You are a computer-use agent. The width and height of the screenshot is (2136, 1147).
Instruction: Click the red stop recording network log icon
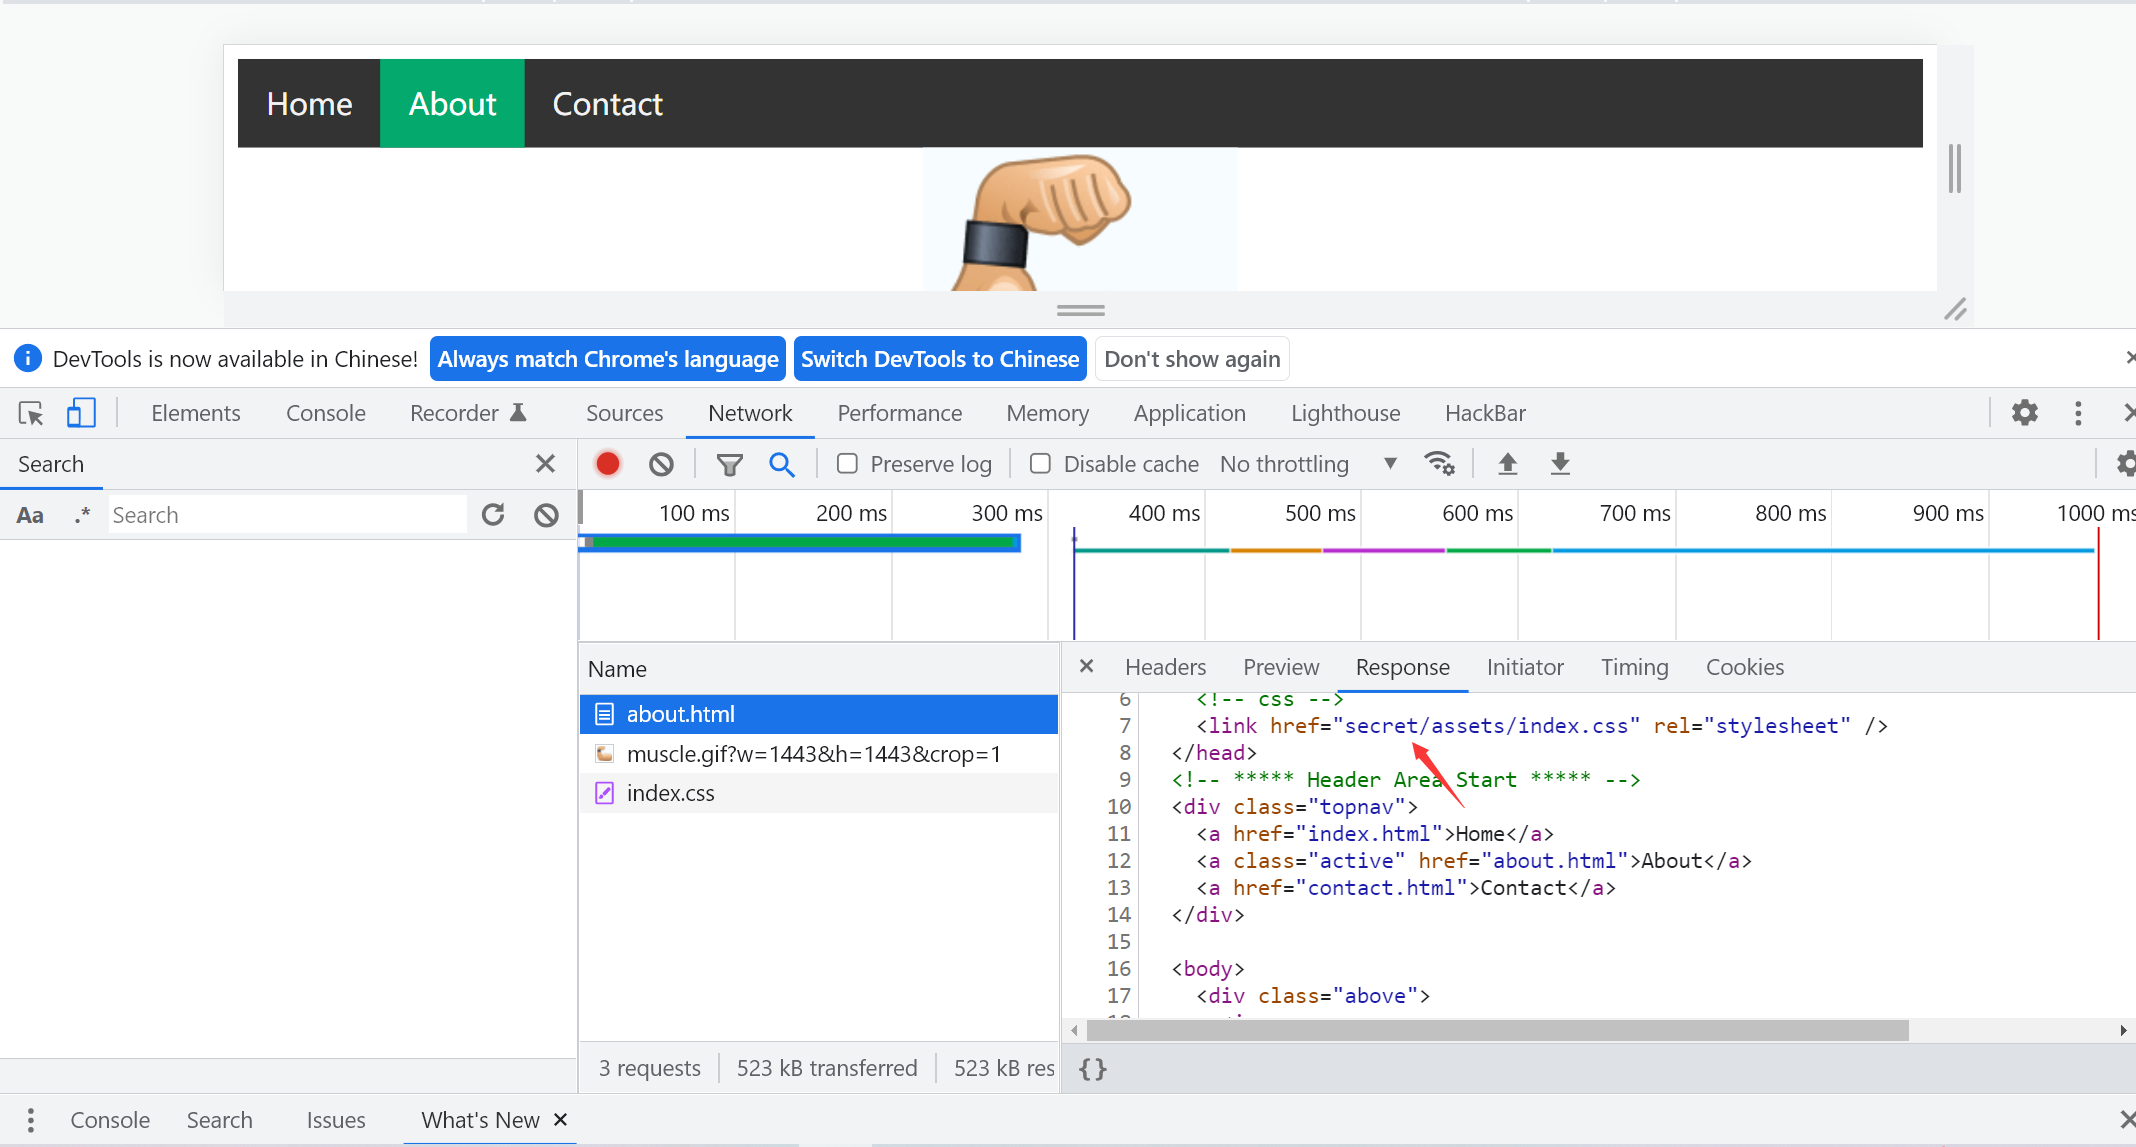tap(607, 463)
